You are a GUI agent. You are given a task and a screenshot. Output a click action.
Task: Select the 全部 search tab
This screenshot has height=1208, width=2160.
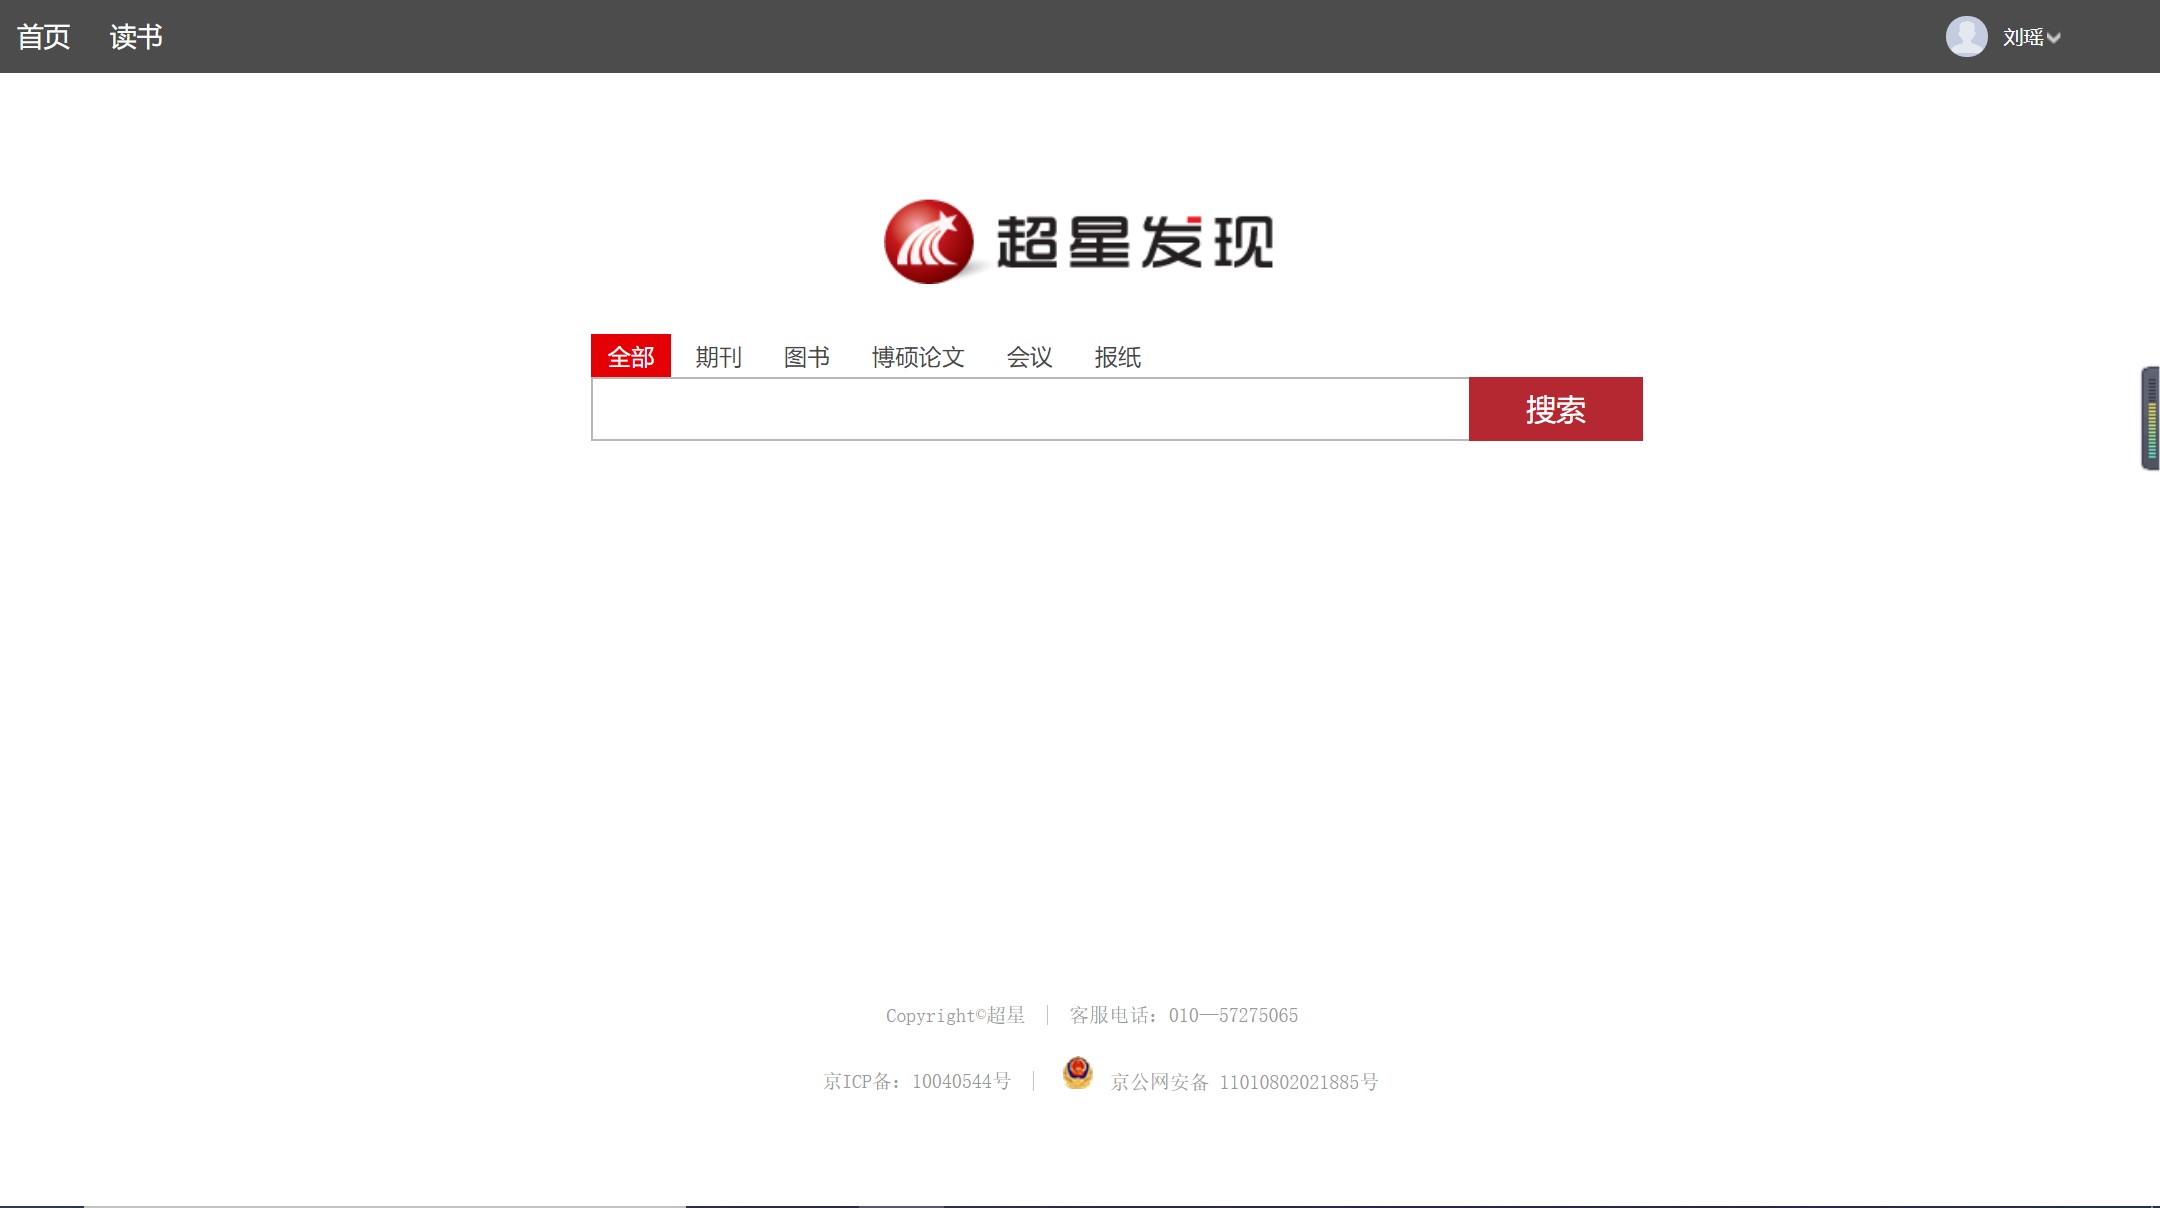pyautogui.click(x=631, y=357)
